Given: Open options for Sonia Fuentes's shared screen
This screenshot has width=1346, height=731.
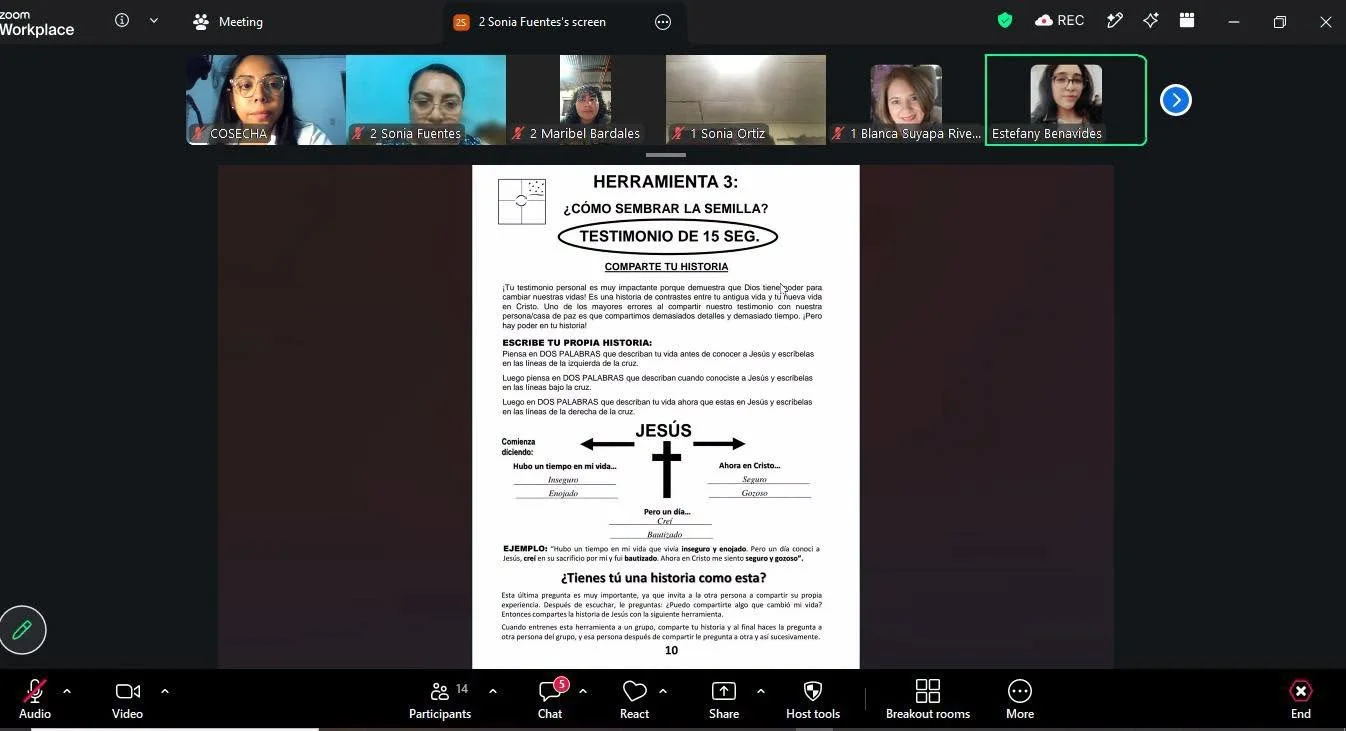Looking at the screenshot, I should pyautogui.click(x=663, y=22).
